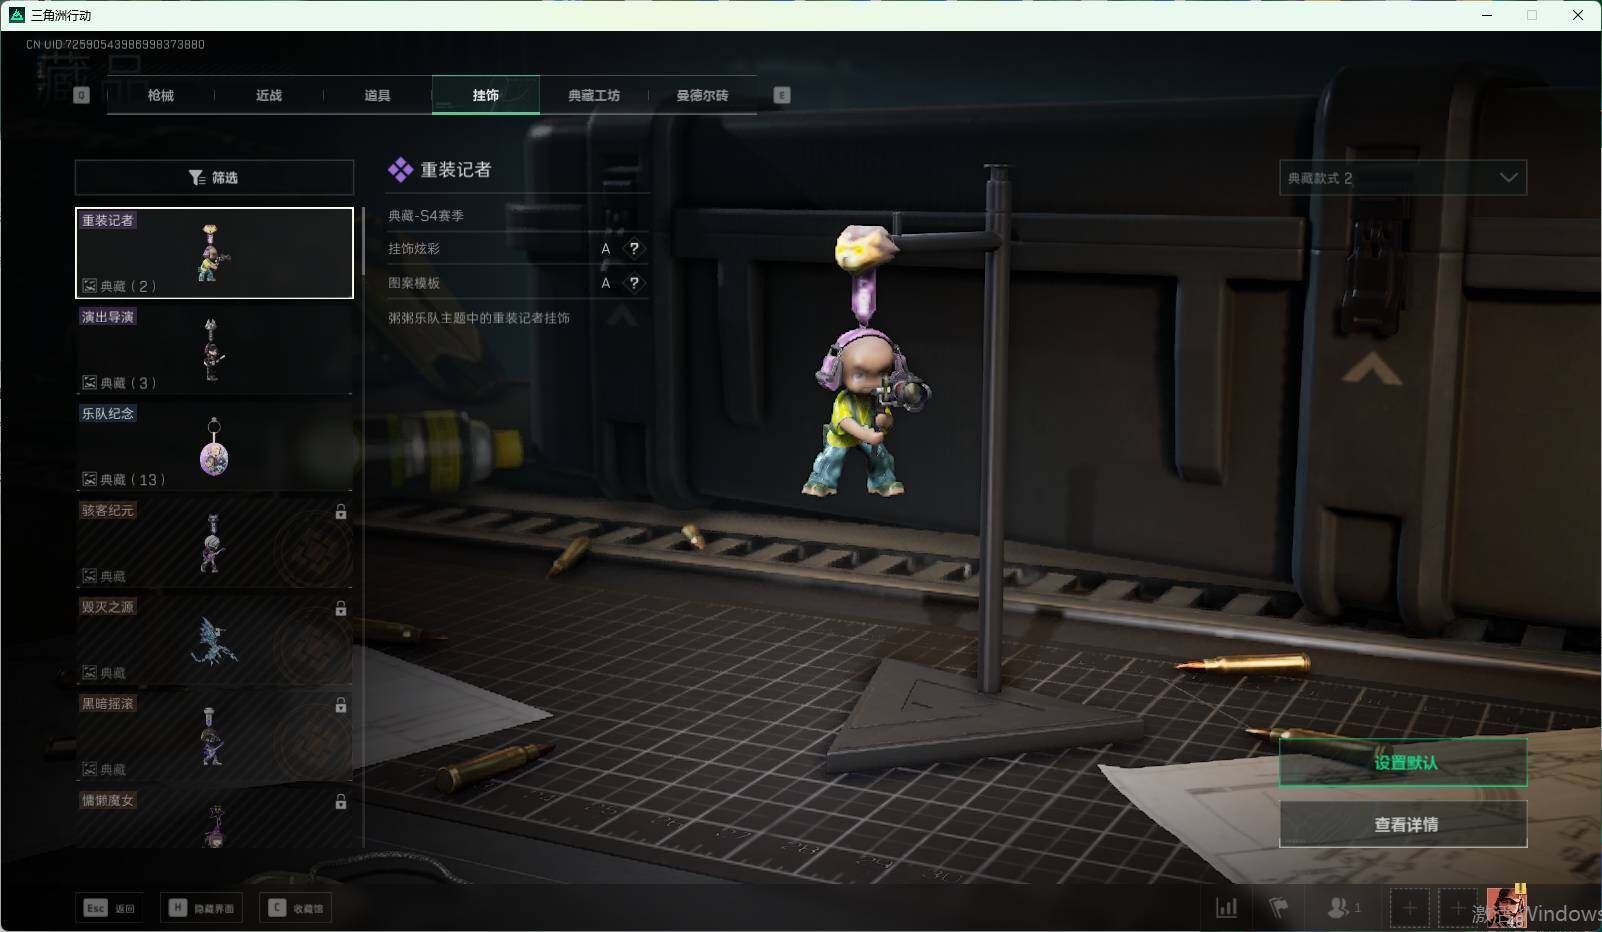Screen dimensions: 1602x932
Task: Minimize the 三角洲行动 window
Action: tap(1486, 15)
